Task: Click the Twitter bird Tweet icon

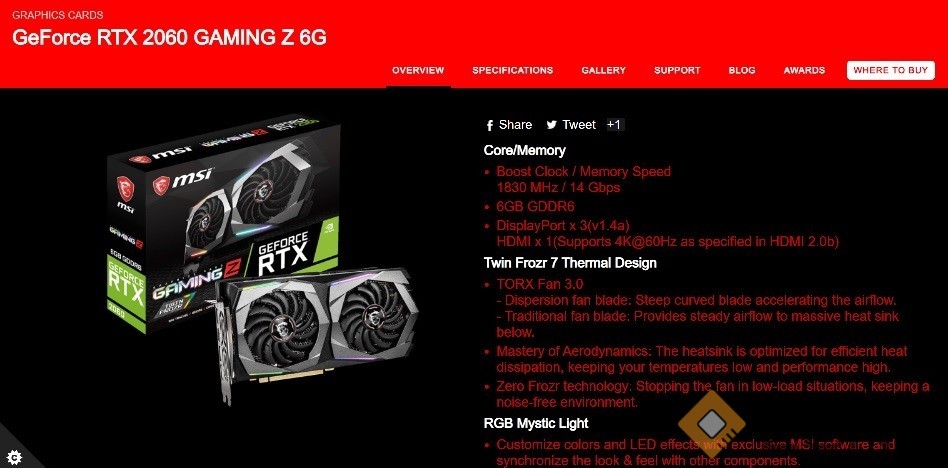Action: tap(551, 125)
